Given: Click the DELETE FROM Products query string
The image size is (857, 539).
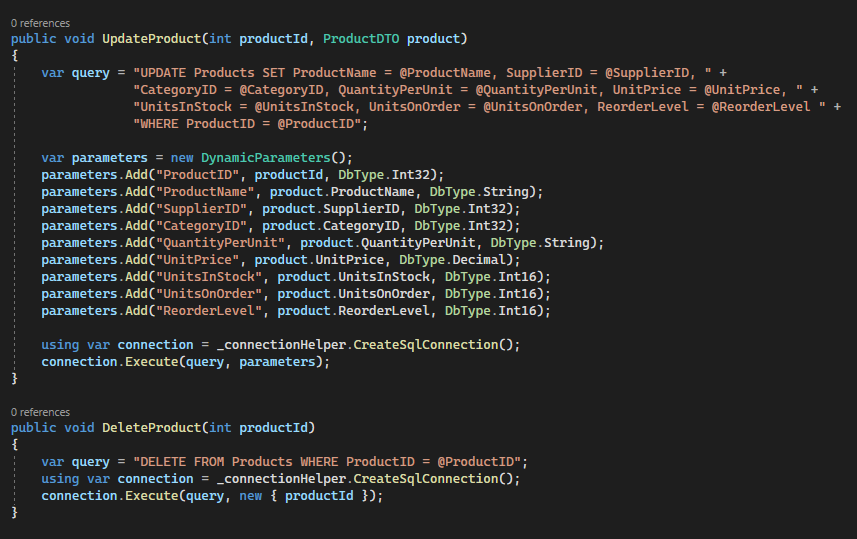Looking at the screenshot, I should coord(327,462).
